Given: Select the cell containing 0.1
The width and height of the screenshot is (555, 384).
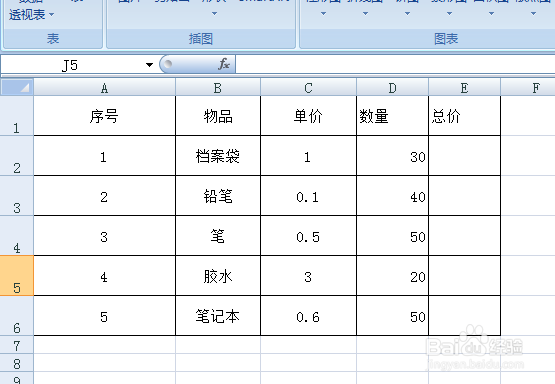Looking at the screenshot, I should coord(308,196).
